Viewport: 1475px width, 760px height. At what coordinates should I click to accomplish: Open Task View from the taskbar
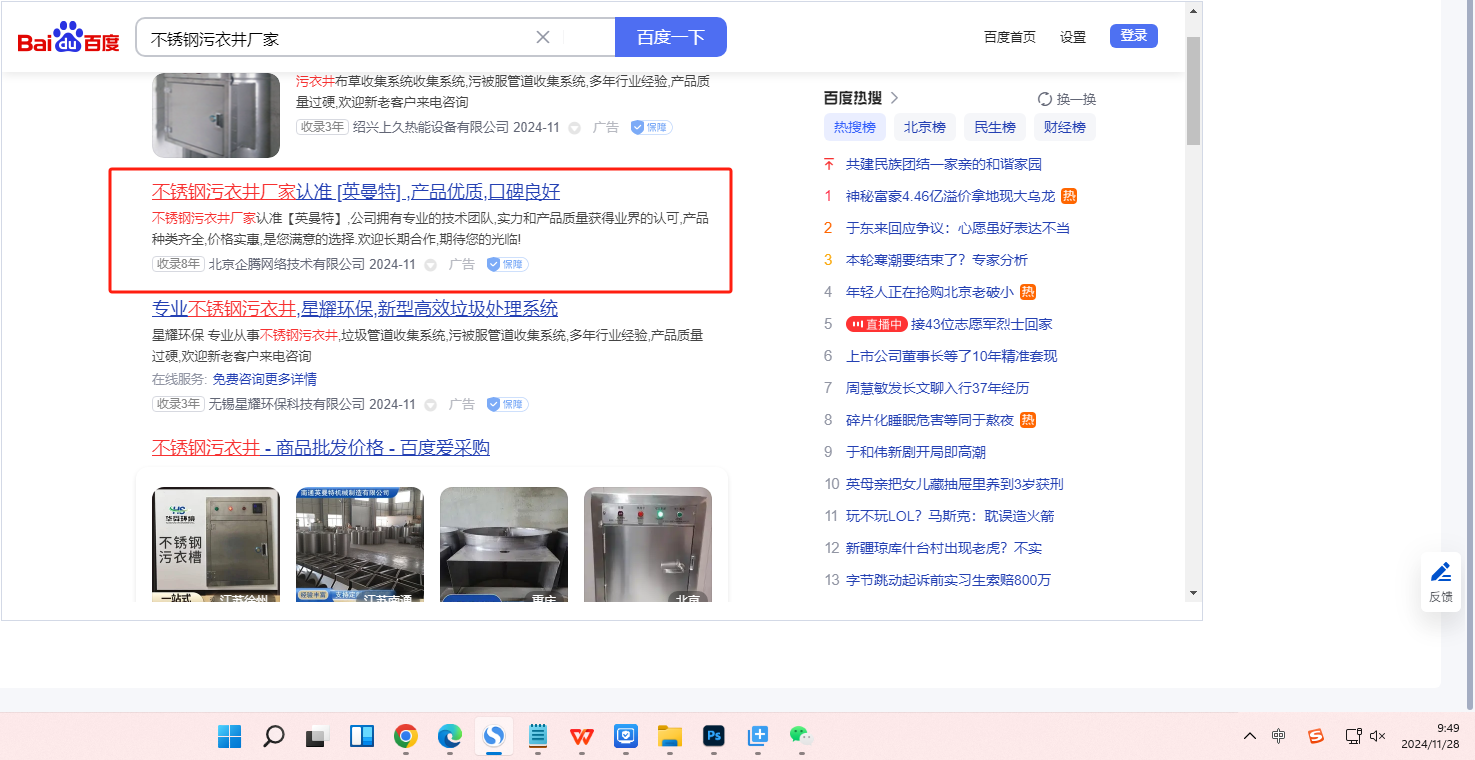[x=317, y=737]
